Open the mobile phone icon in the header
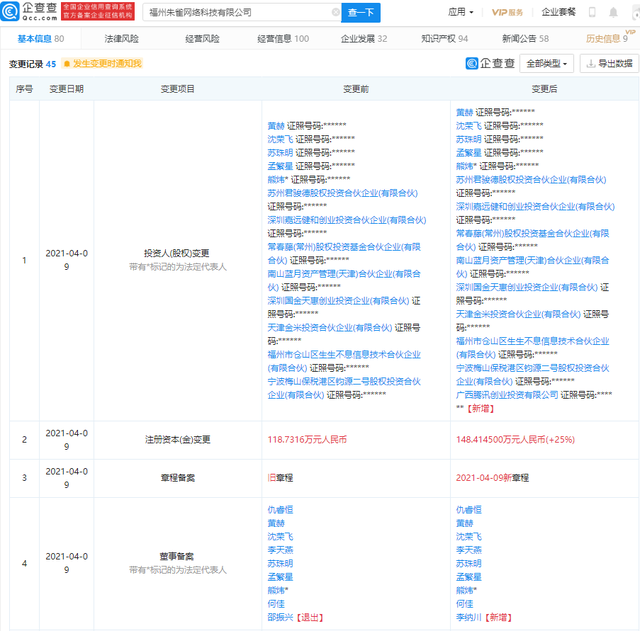Screen dimensions: 640x631 point(592,12)
